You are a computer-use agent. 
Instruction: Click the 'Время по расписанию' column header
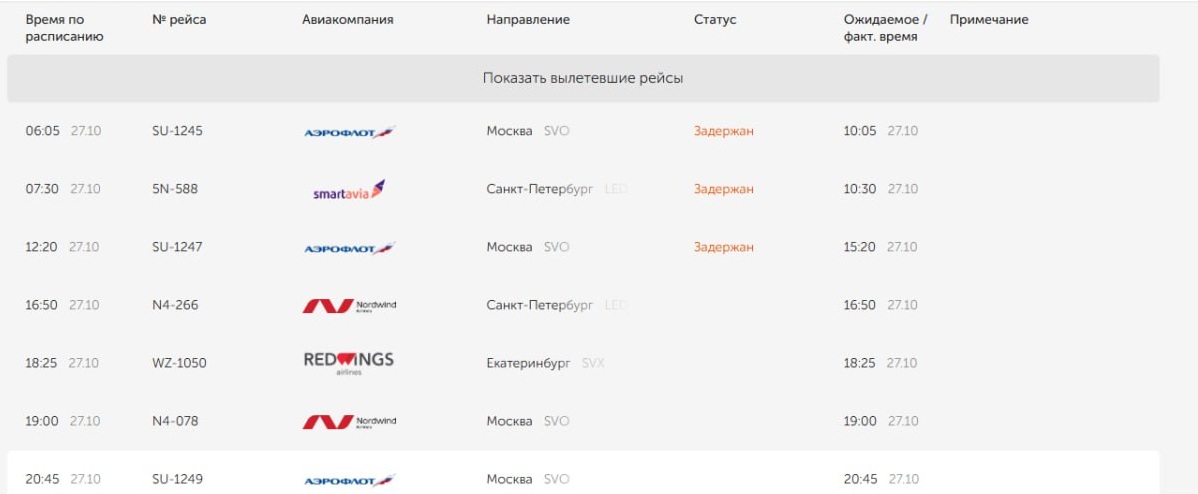pos(64,28)
